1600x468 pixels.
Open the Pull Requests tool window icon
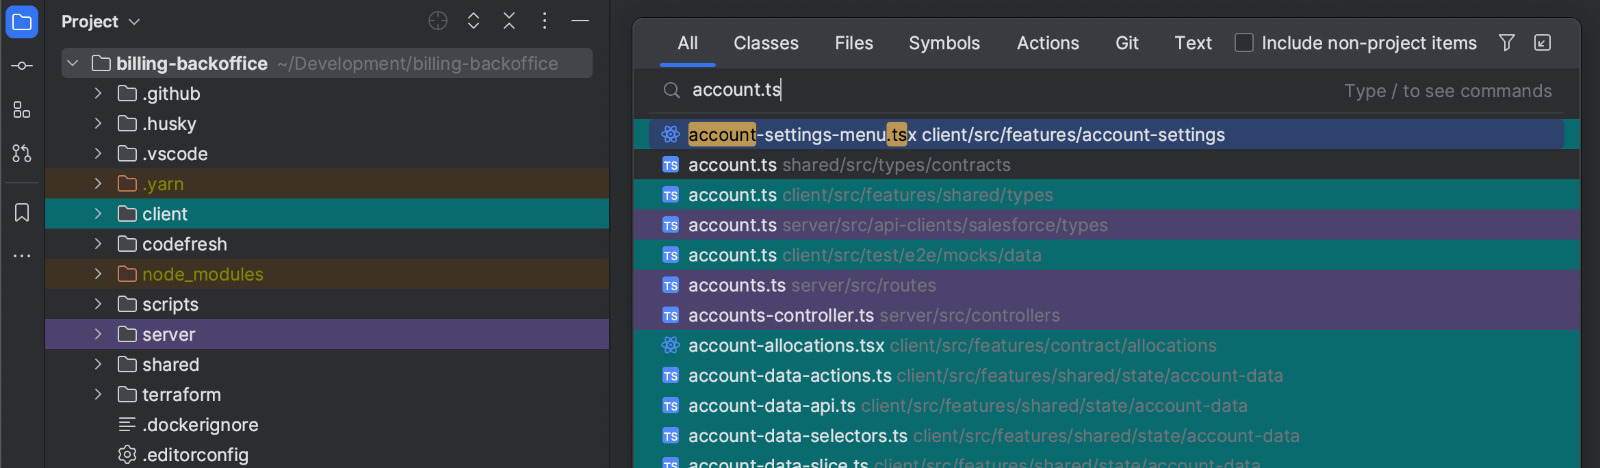22,153
